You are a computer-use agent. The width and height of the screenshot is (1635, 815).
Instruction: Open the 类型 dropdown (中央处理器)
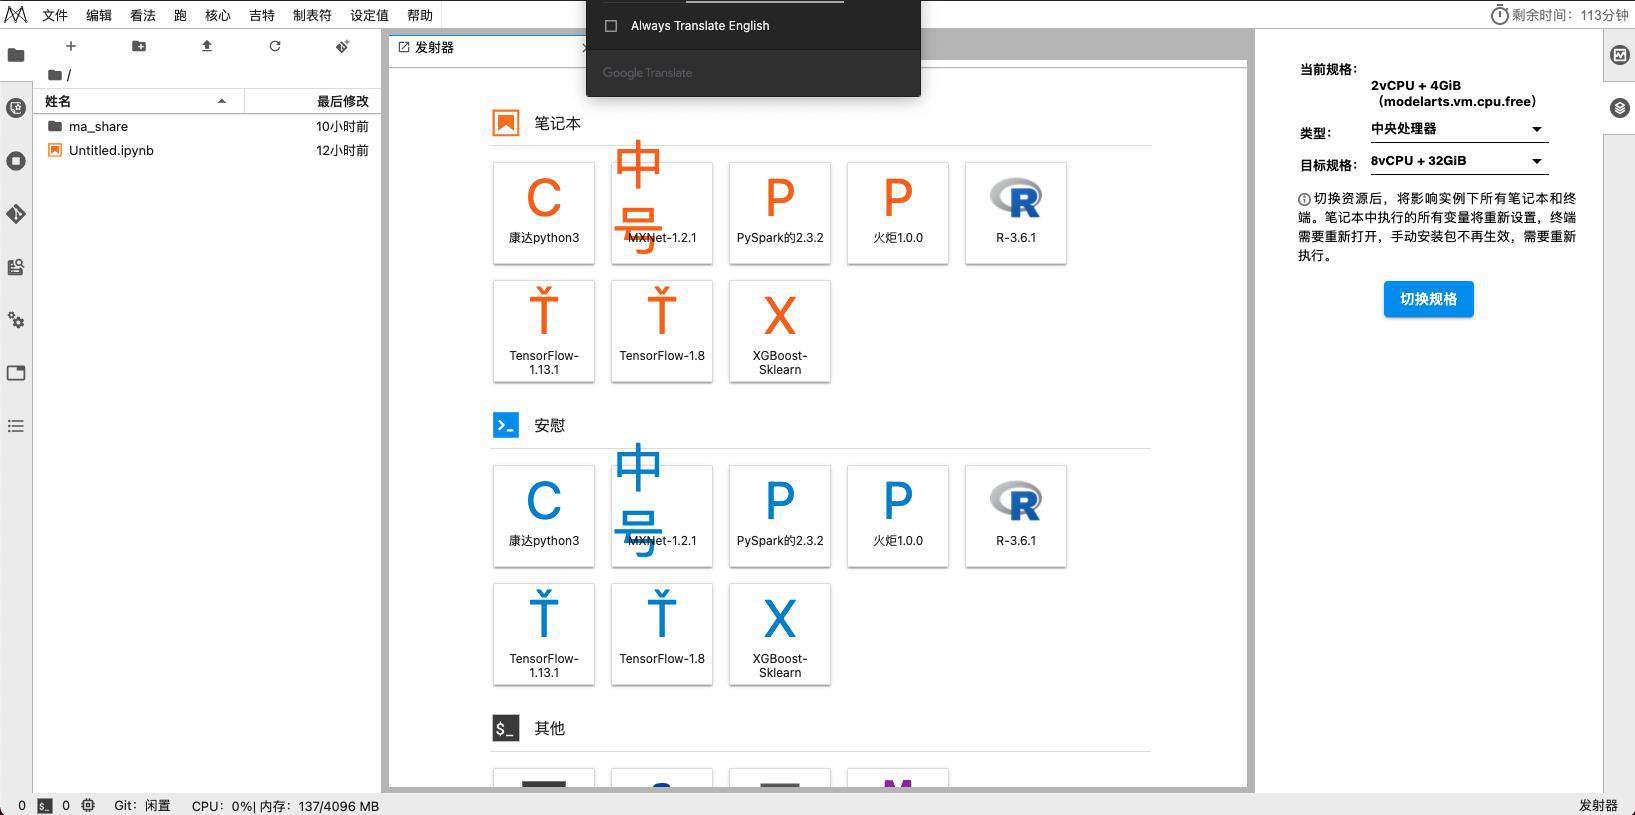tap(1457, 129)
